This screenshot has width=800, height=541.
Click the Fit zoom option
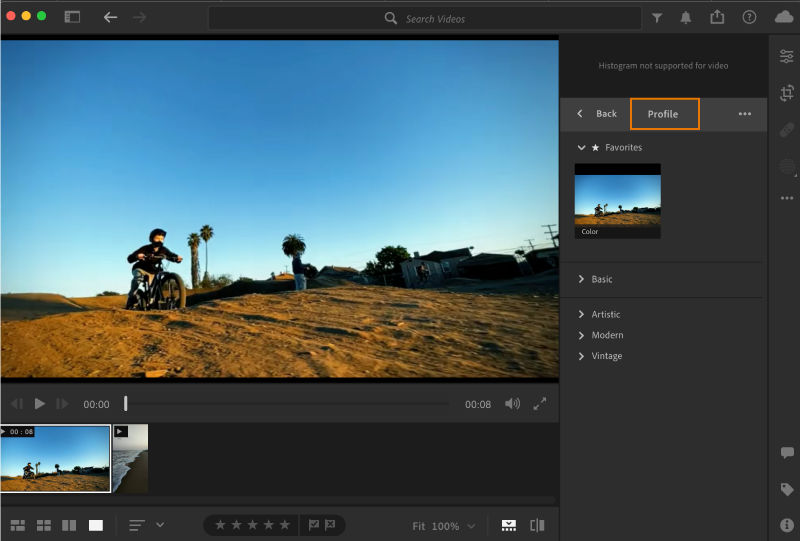pyautogui.click(x=418, y=526)
